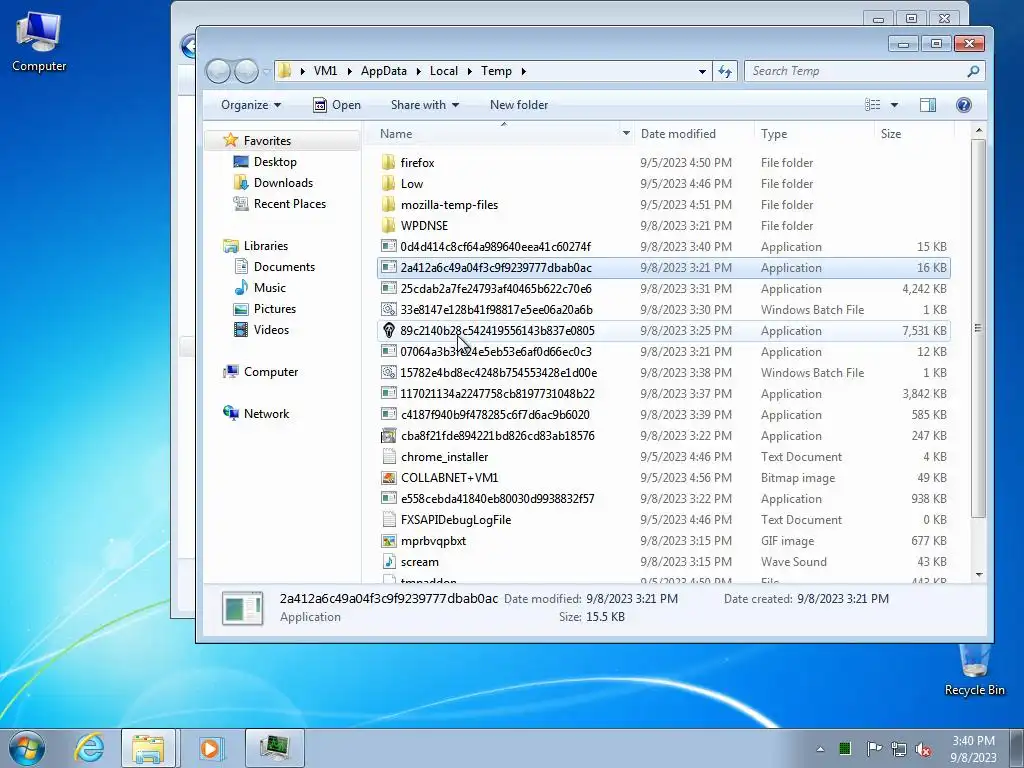Open the Computer desktop icon
This screenshot has height=768, width=1024.
tap(39, 42)
